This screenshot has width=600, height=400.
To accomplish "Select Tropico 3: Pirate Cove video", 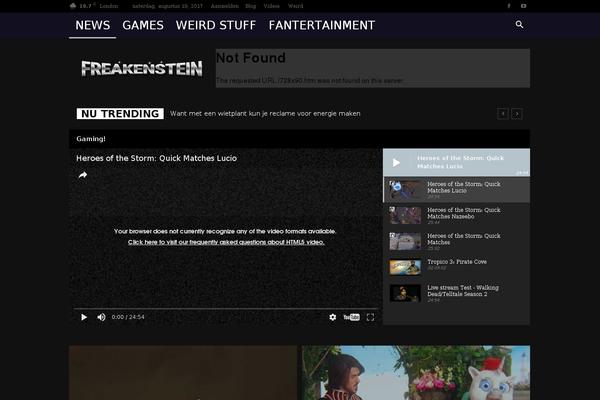I will [x=457, y=268].
